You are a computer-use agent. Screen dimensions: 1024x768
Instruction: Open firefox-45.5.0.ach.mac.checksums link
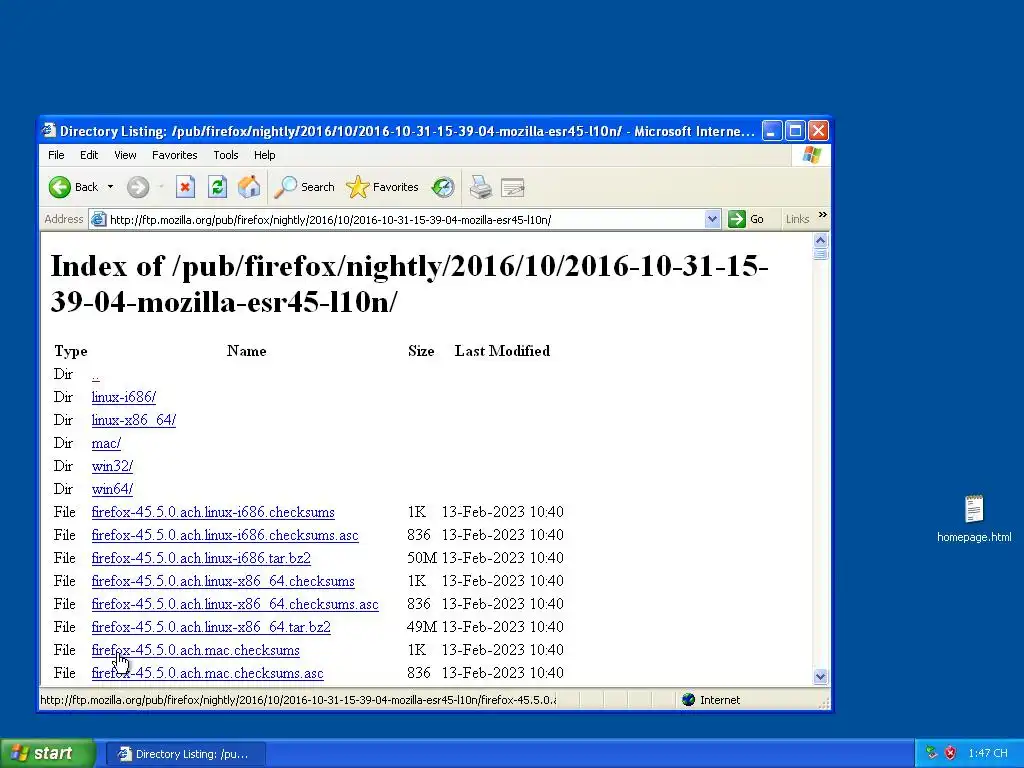pos(195,650)
